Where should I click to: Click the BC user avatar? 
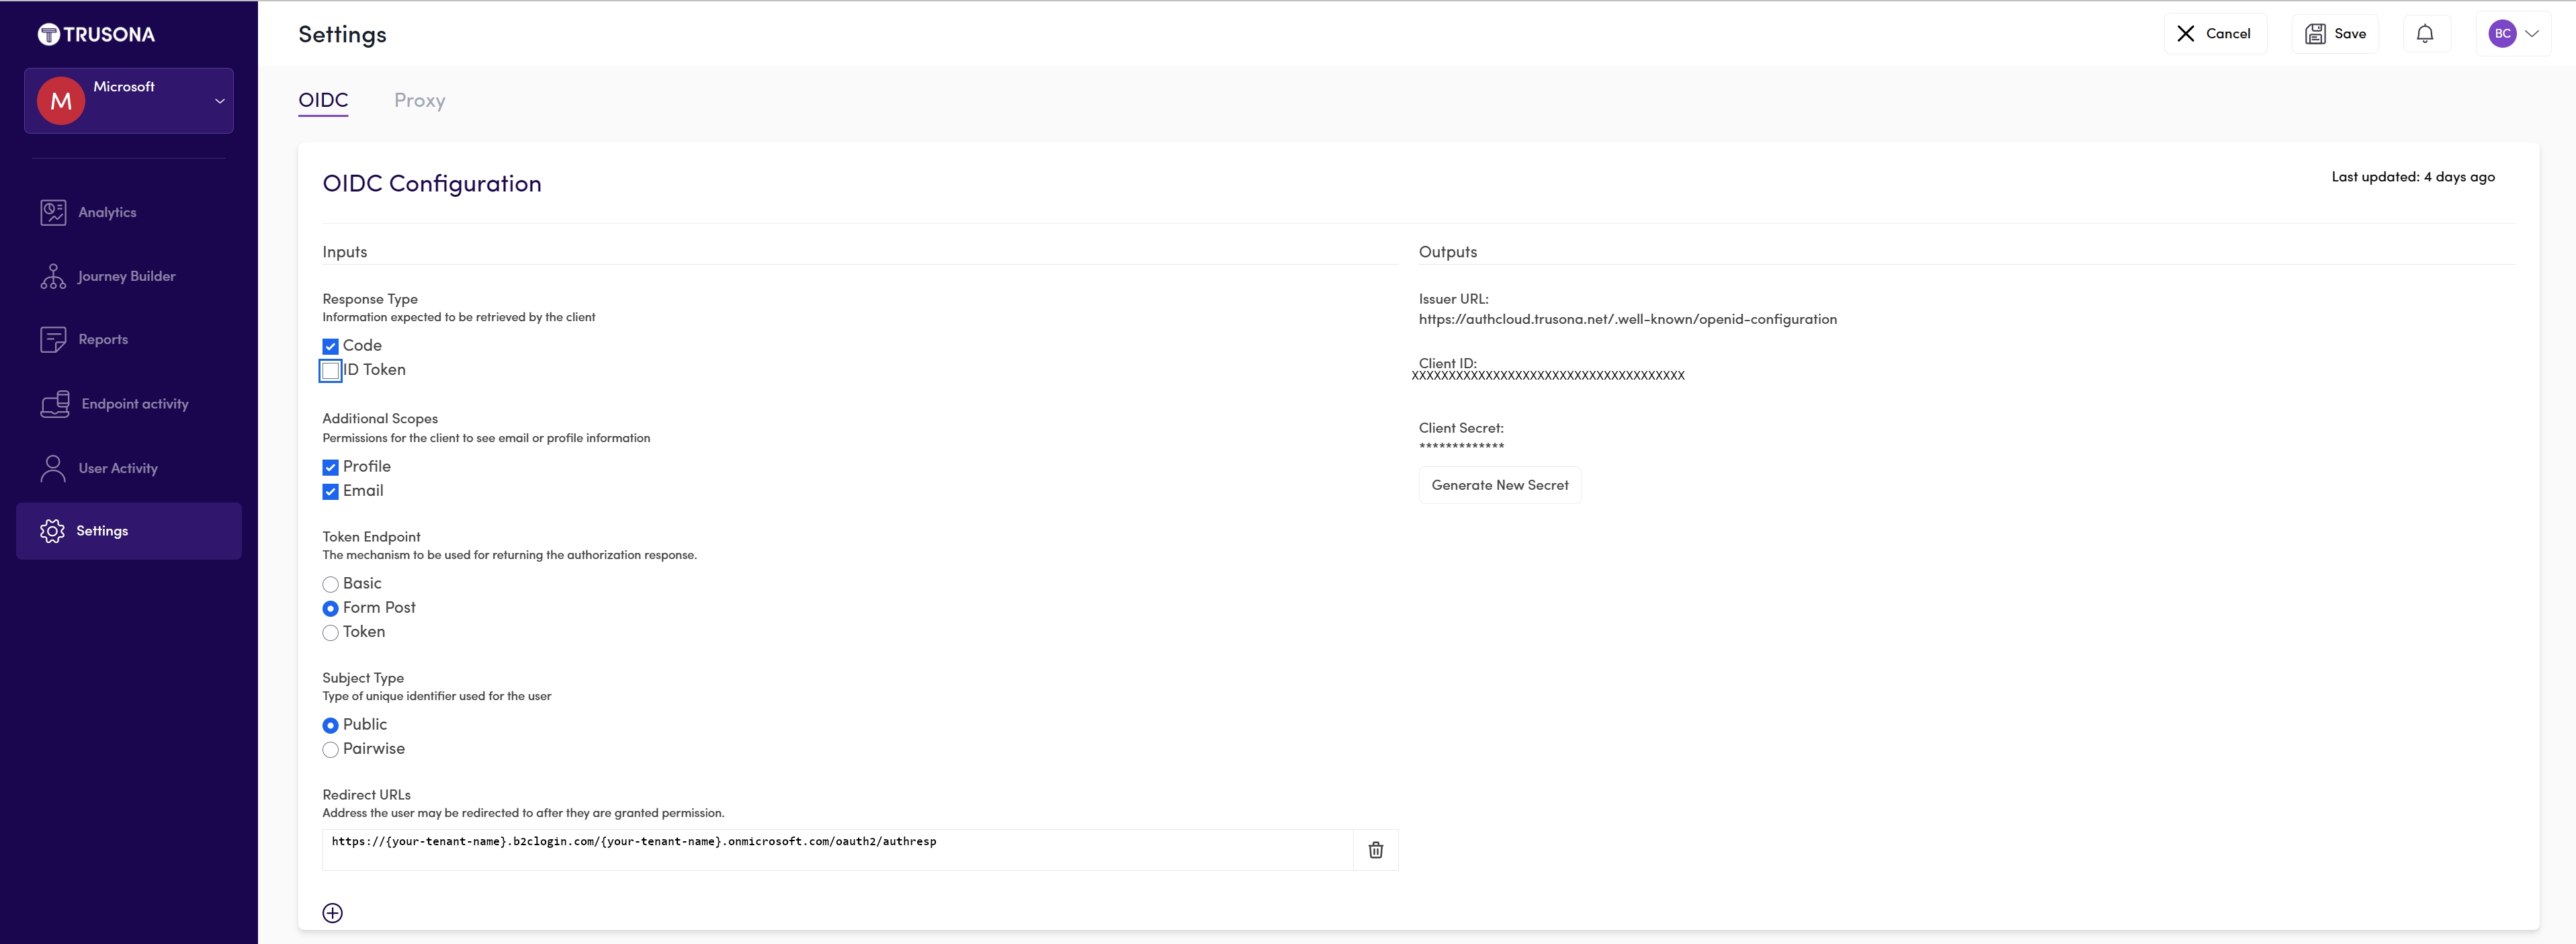point(2502,34)
